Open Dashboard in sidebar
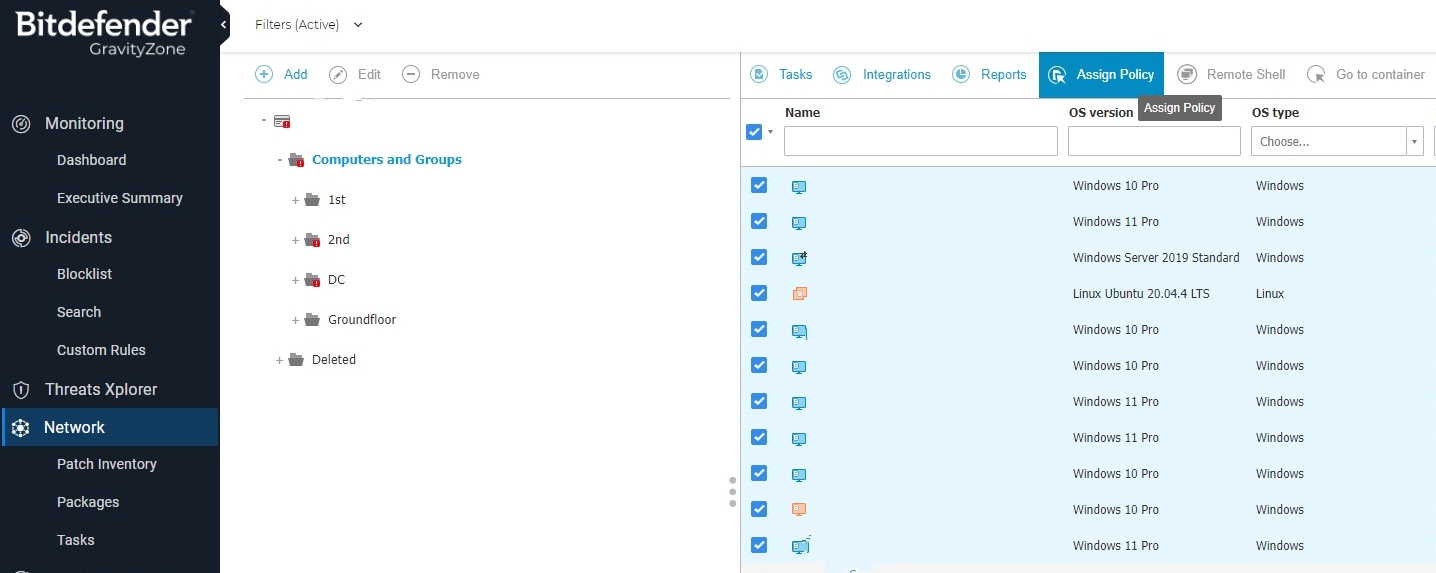 pos(91,160)
